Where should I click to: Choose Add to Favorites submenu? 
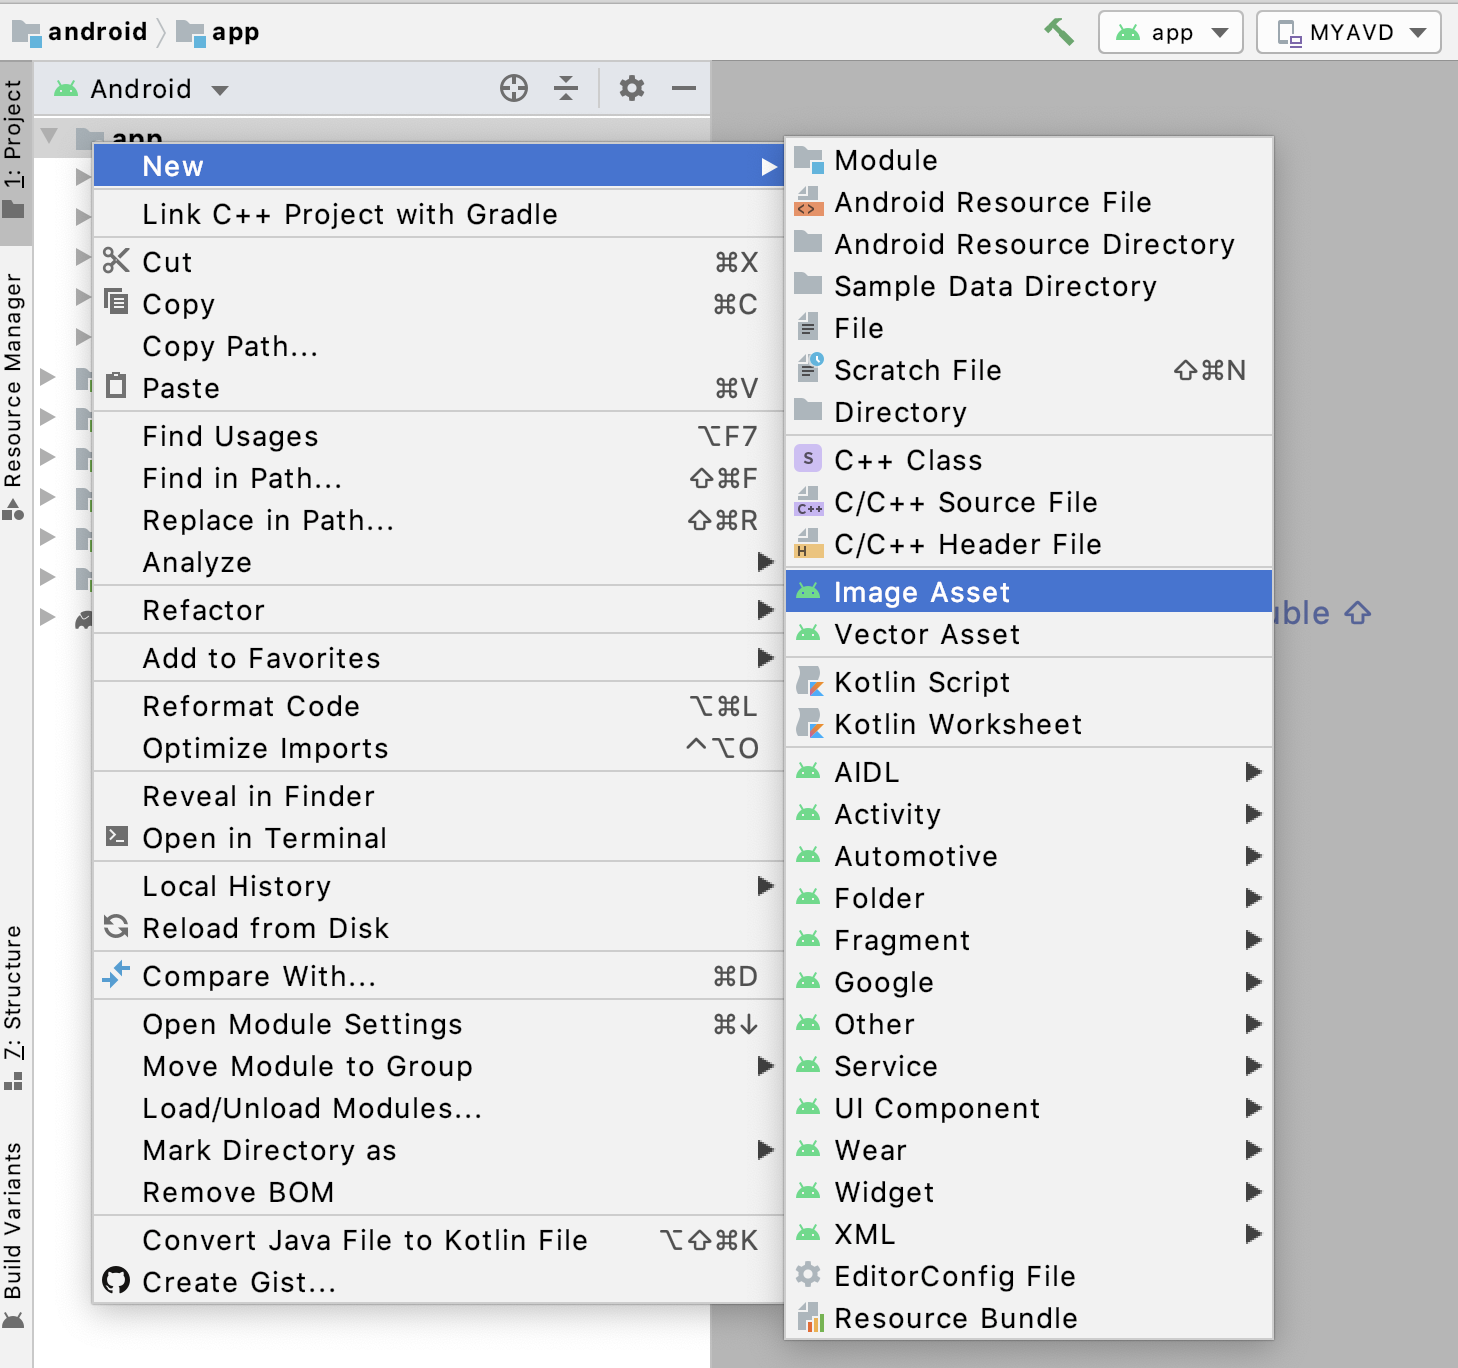pyautogui.click(x=438, y=658)
